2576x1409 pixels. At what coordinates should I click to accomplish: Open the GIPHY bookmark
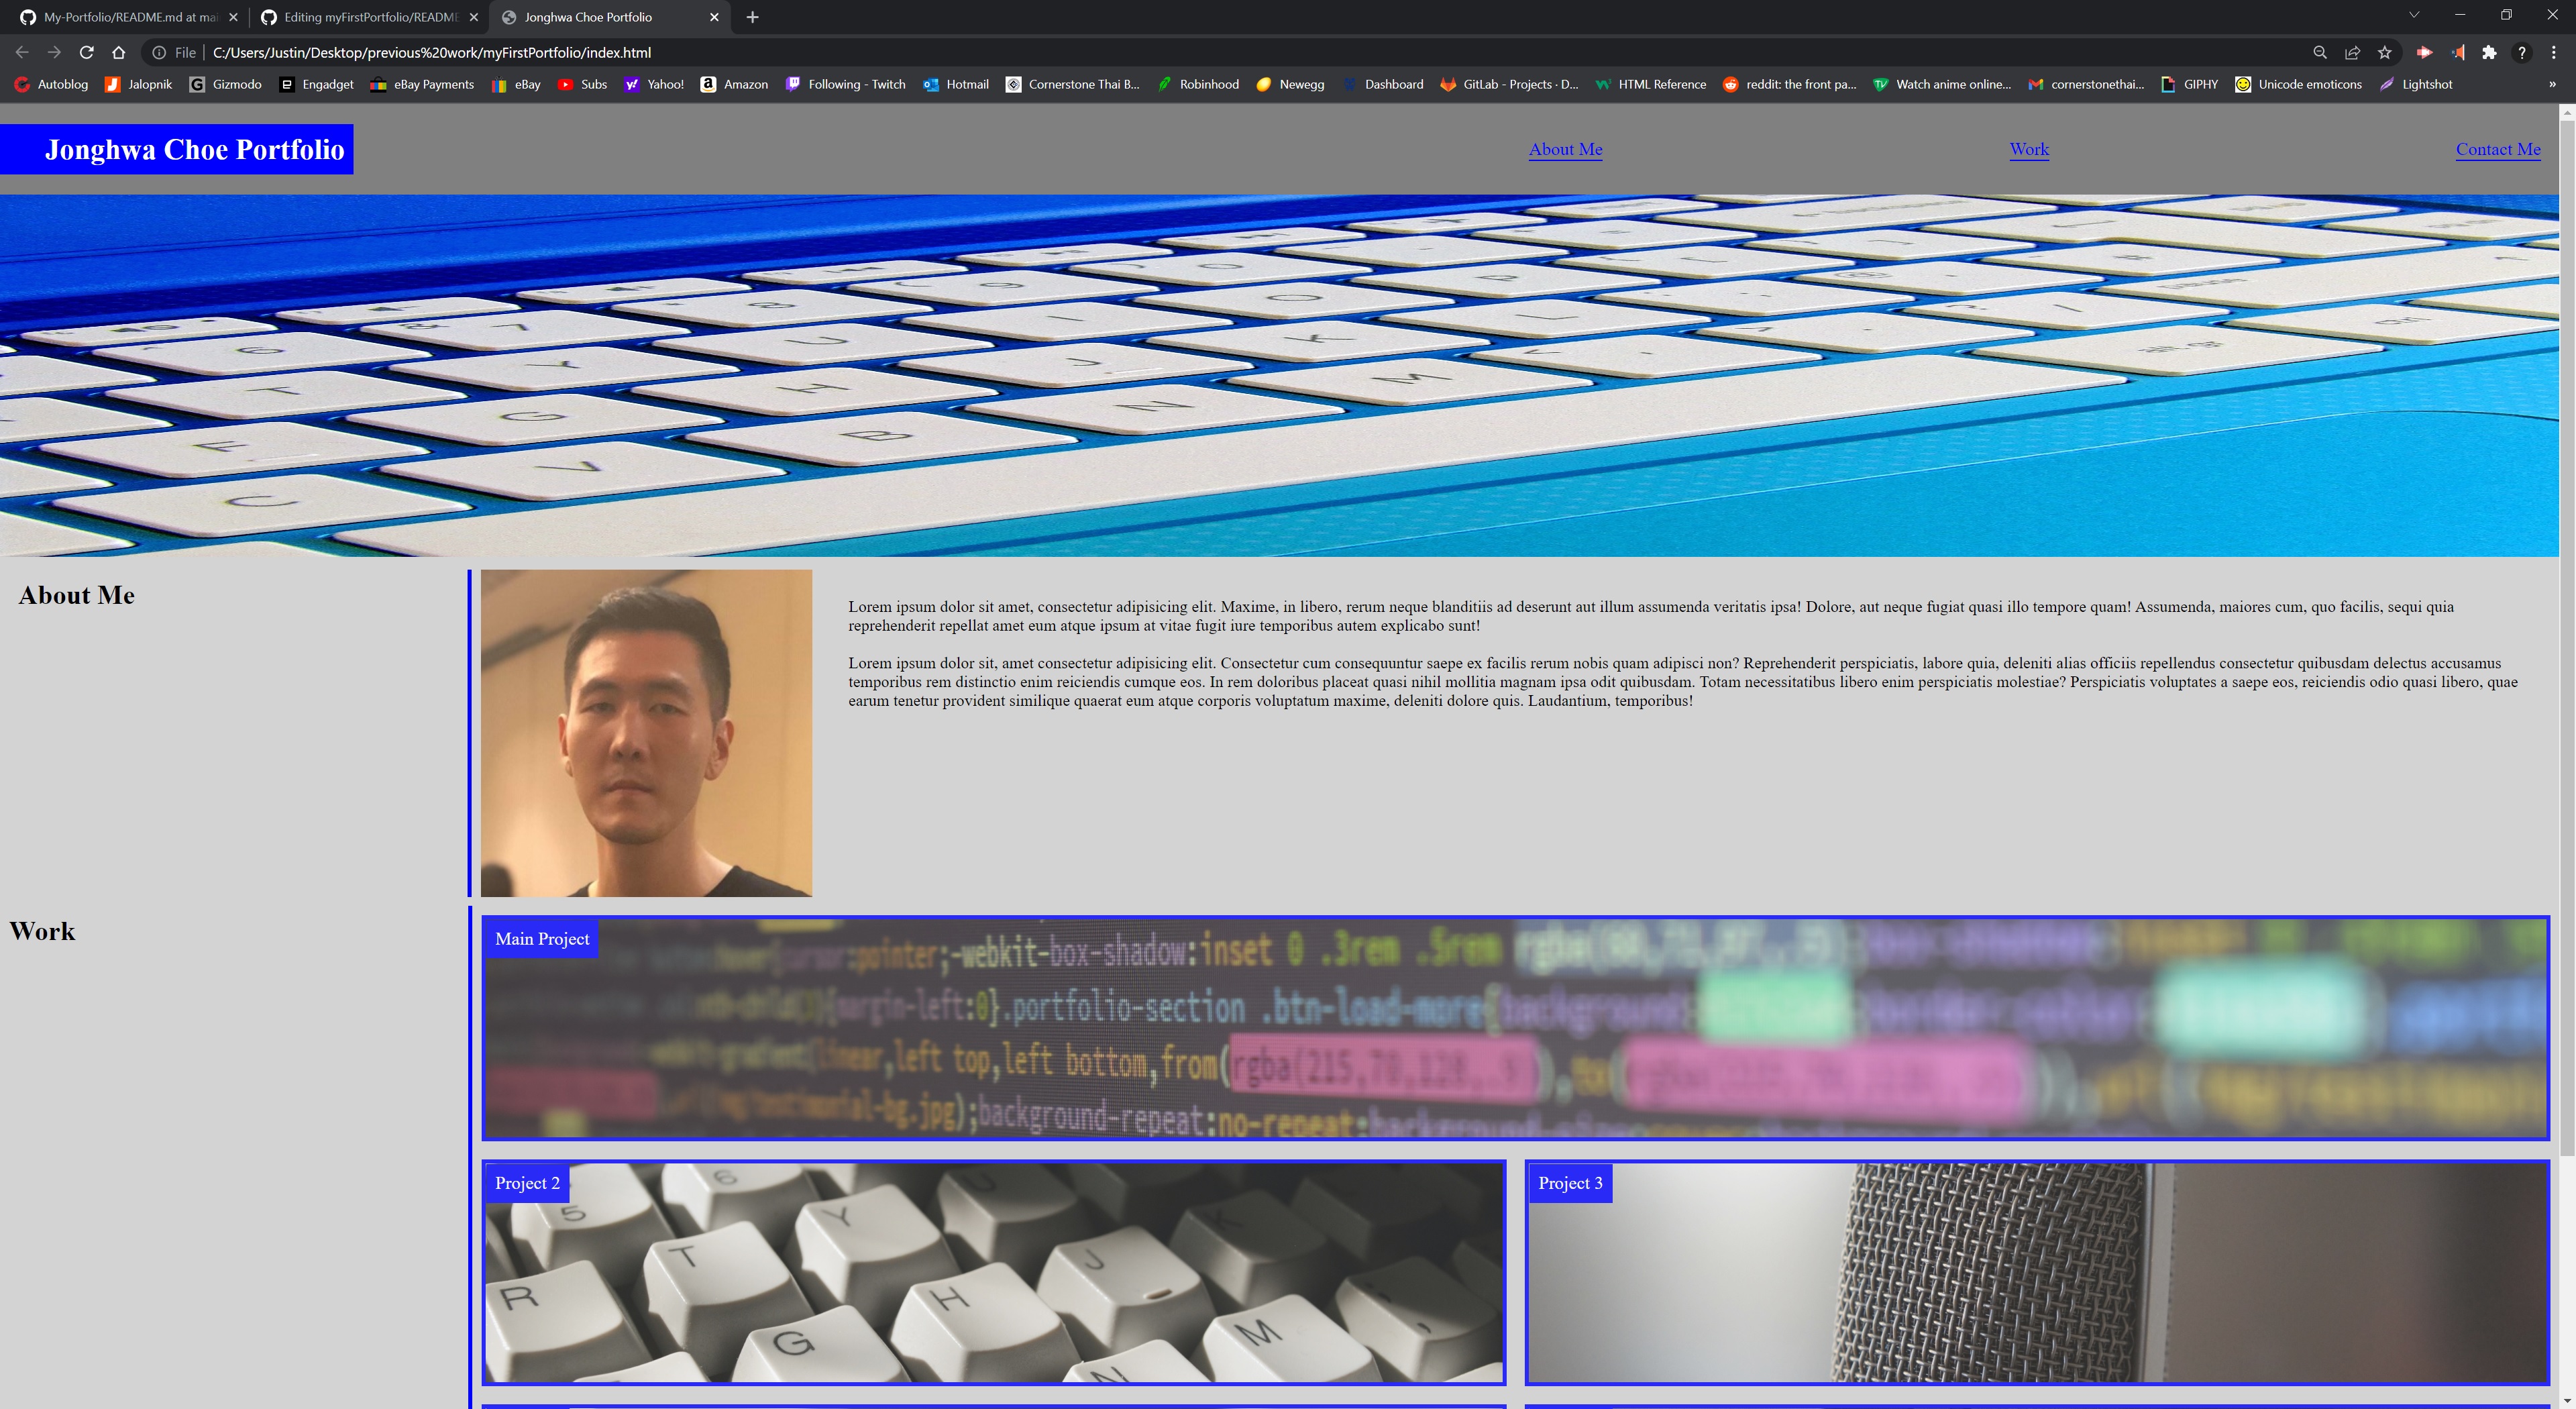(2189, 84)
